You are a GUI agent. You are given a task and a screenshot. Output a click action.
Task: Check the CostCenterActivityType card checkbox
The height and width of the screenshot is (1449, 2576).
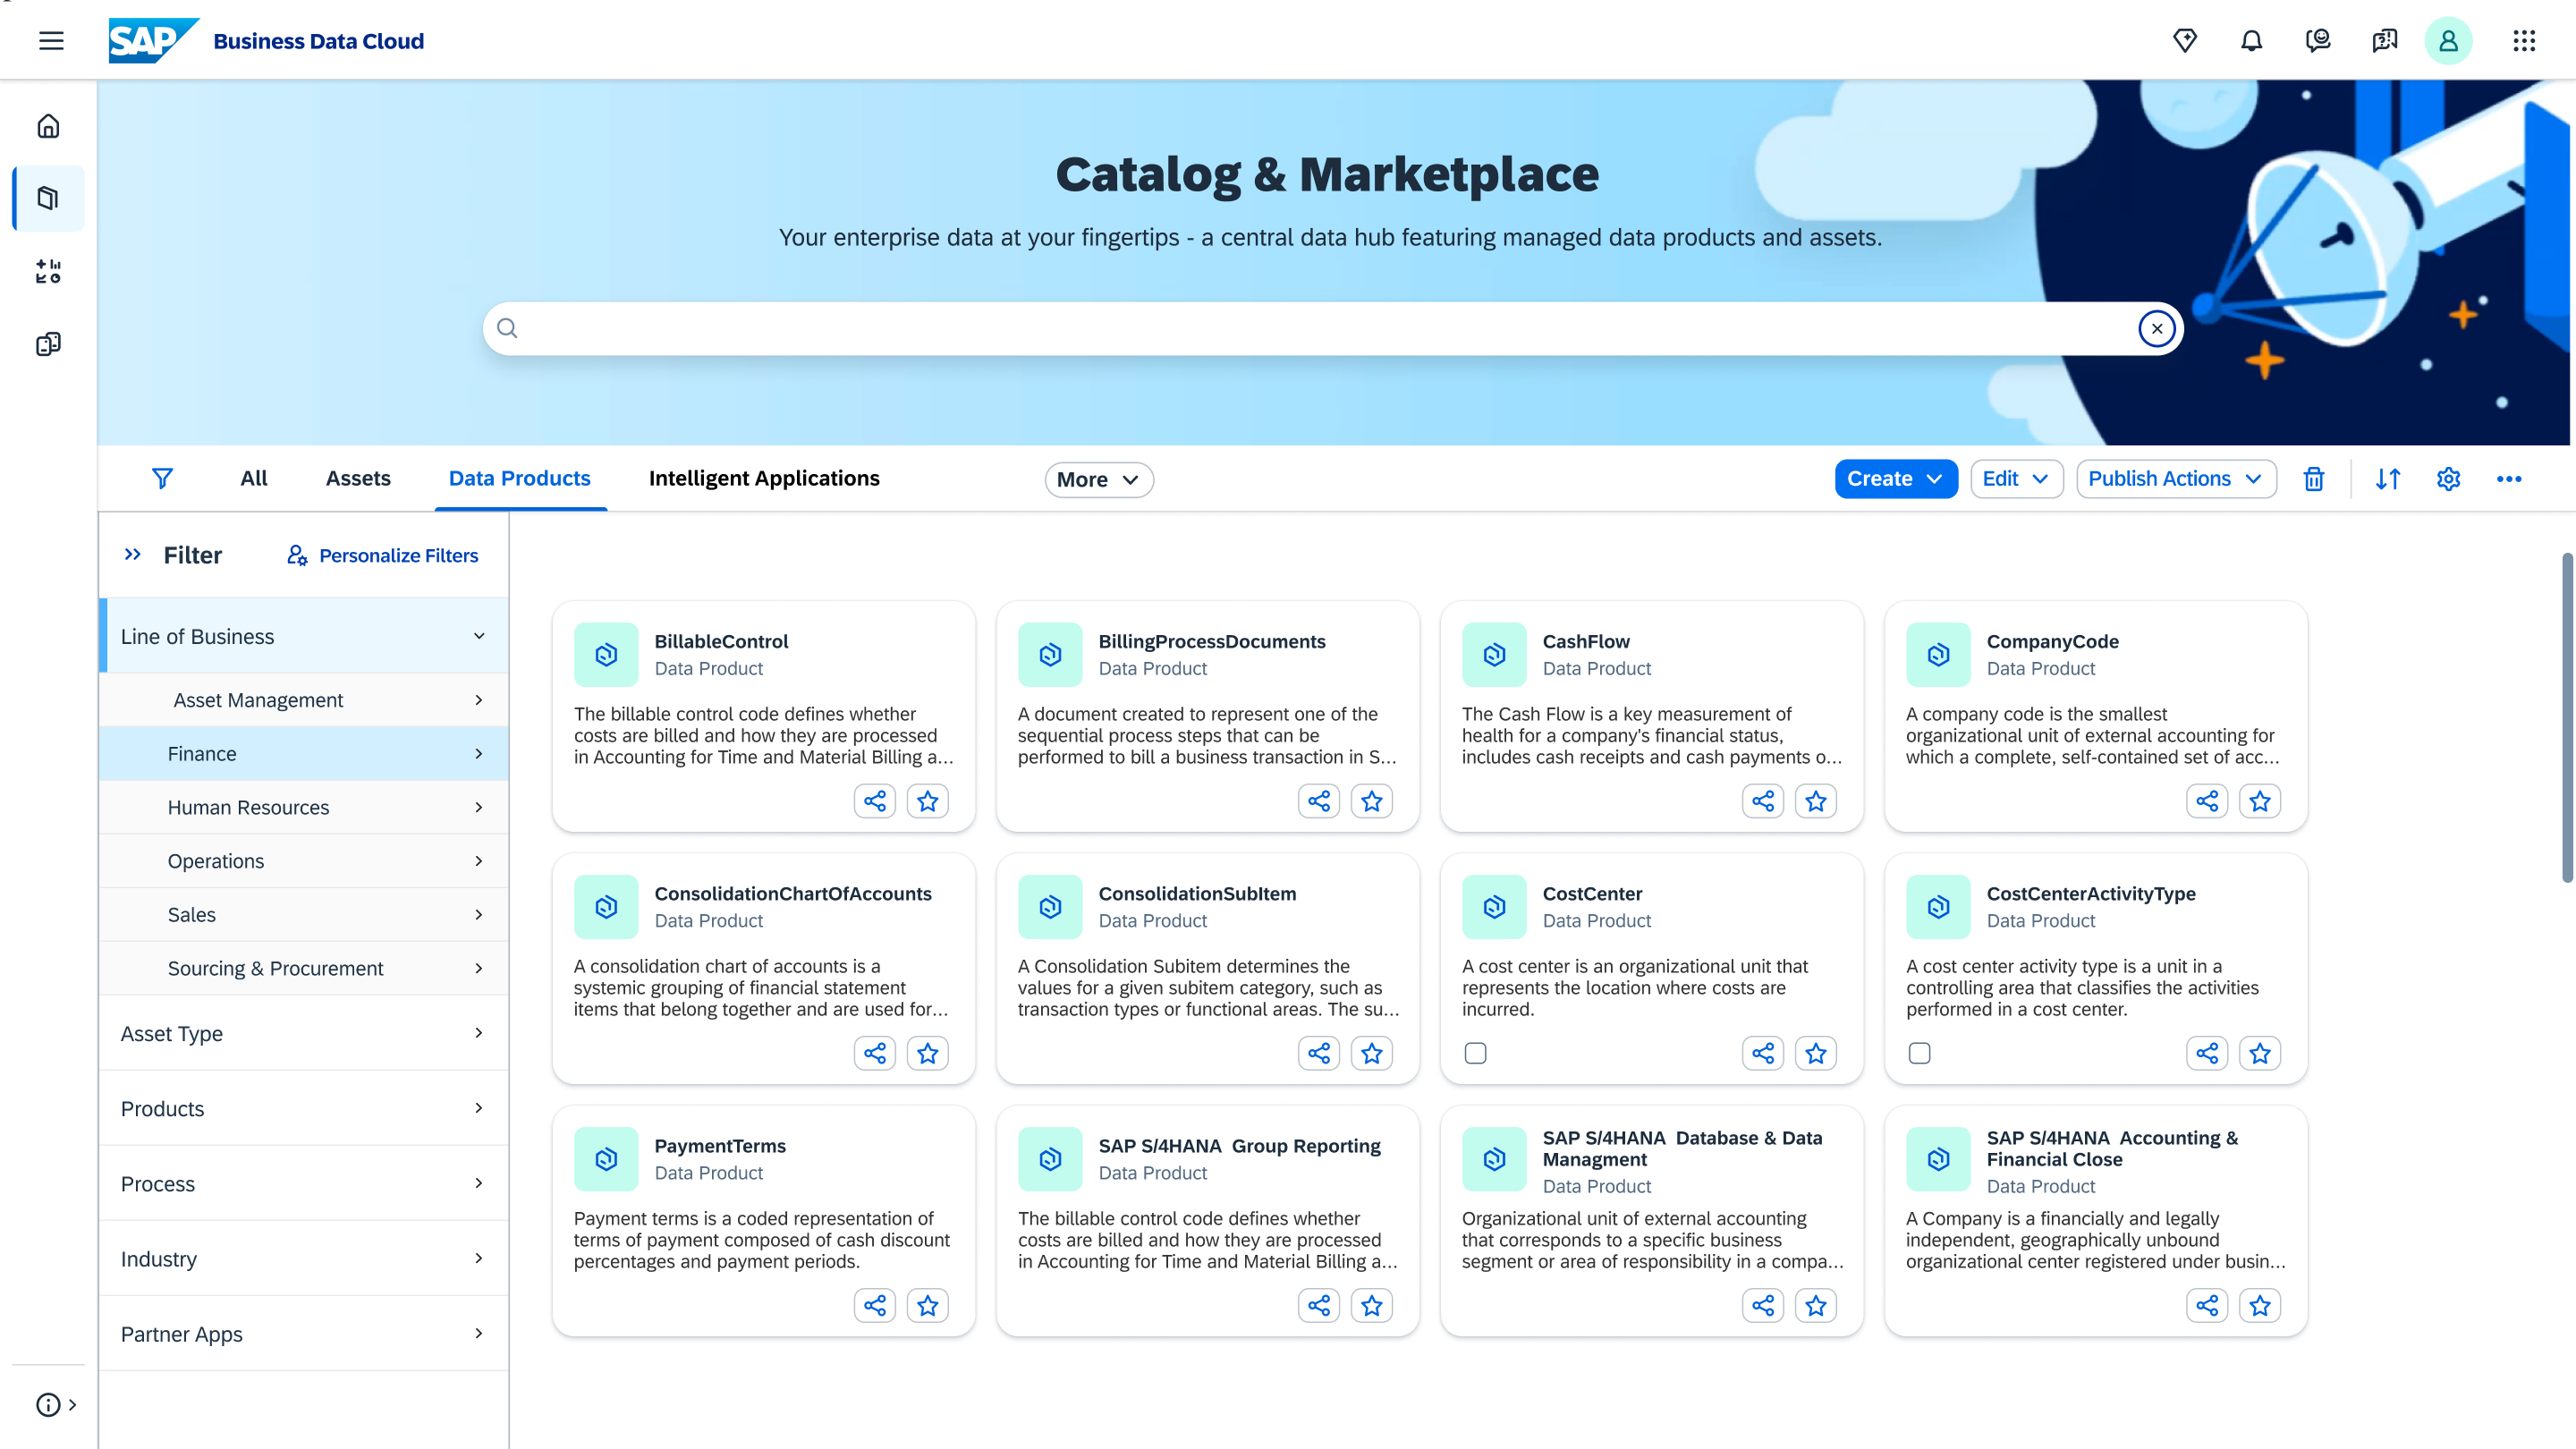[x=1919, y=1053]
